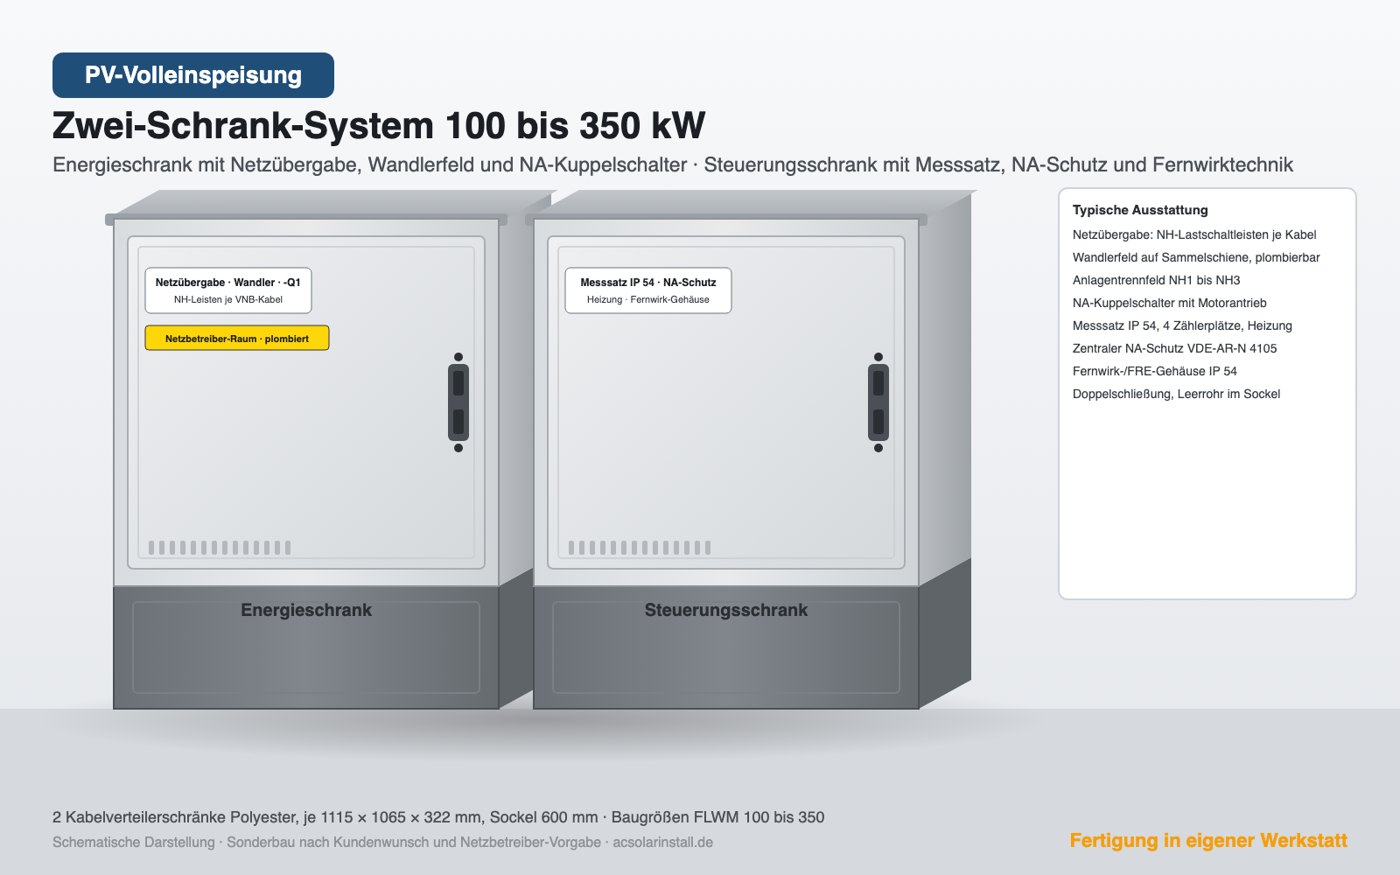Click the Steuerungsschrank base label

[726, 610]
